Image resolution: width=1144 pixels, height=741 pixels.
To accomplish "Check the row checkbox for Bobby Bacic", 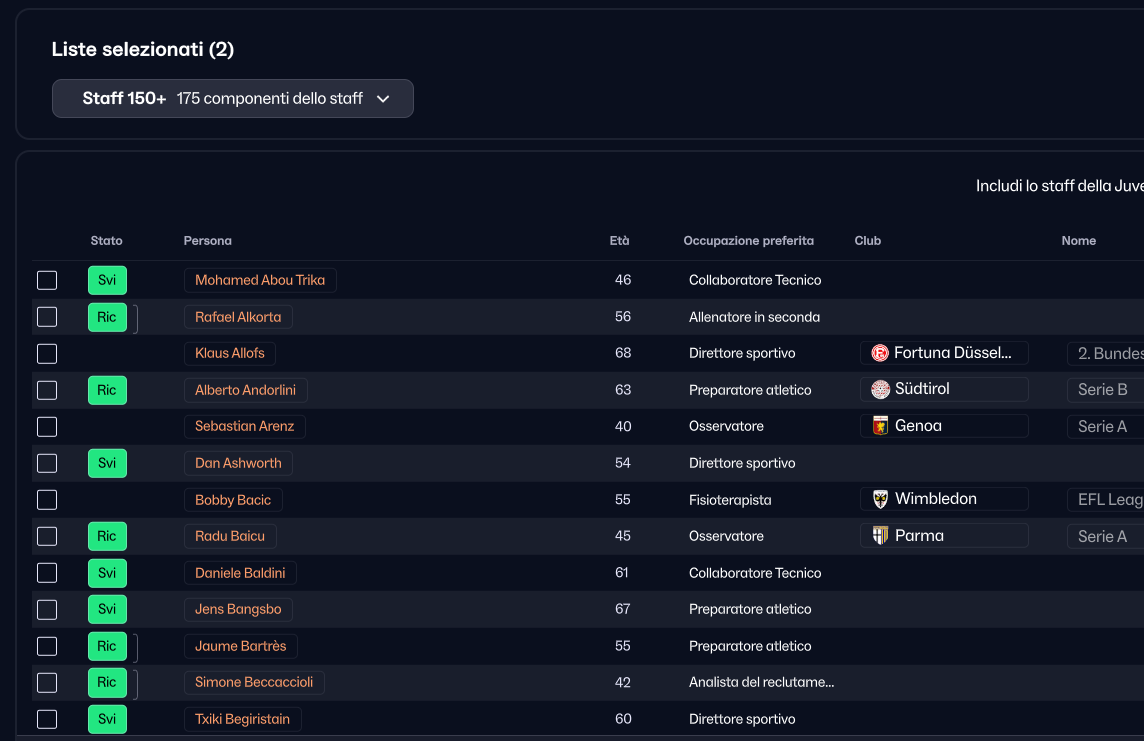I will pos(47,499).
